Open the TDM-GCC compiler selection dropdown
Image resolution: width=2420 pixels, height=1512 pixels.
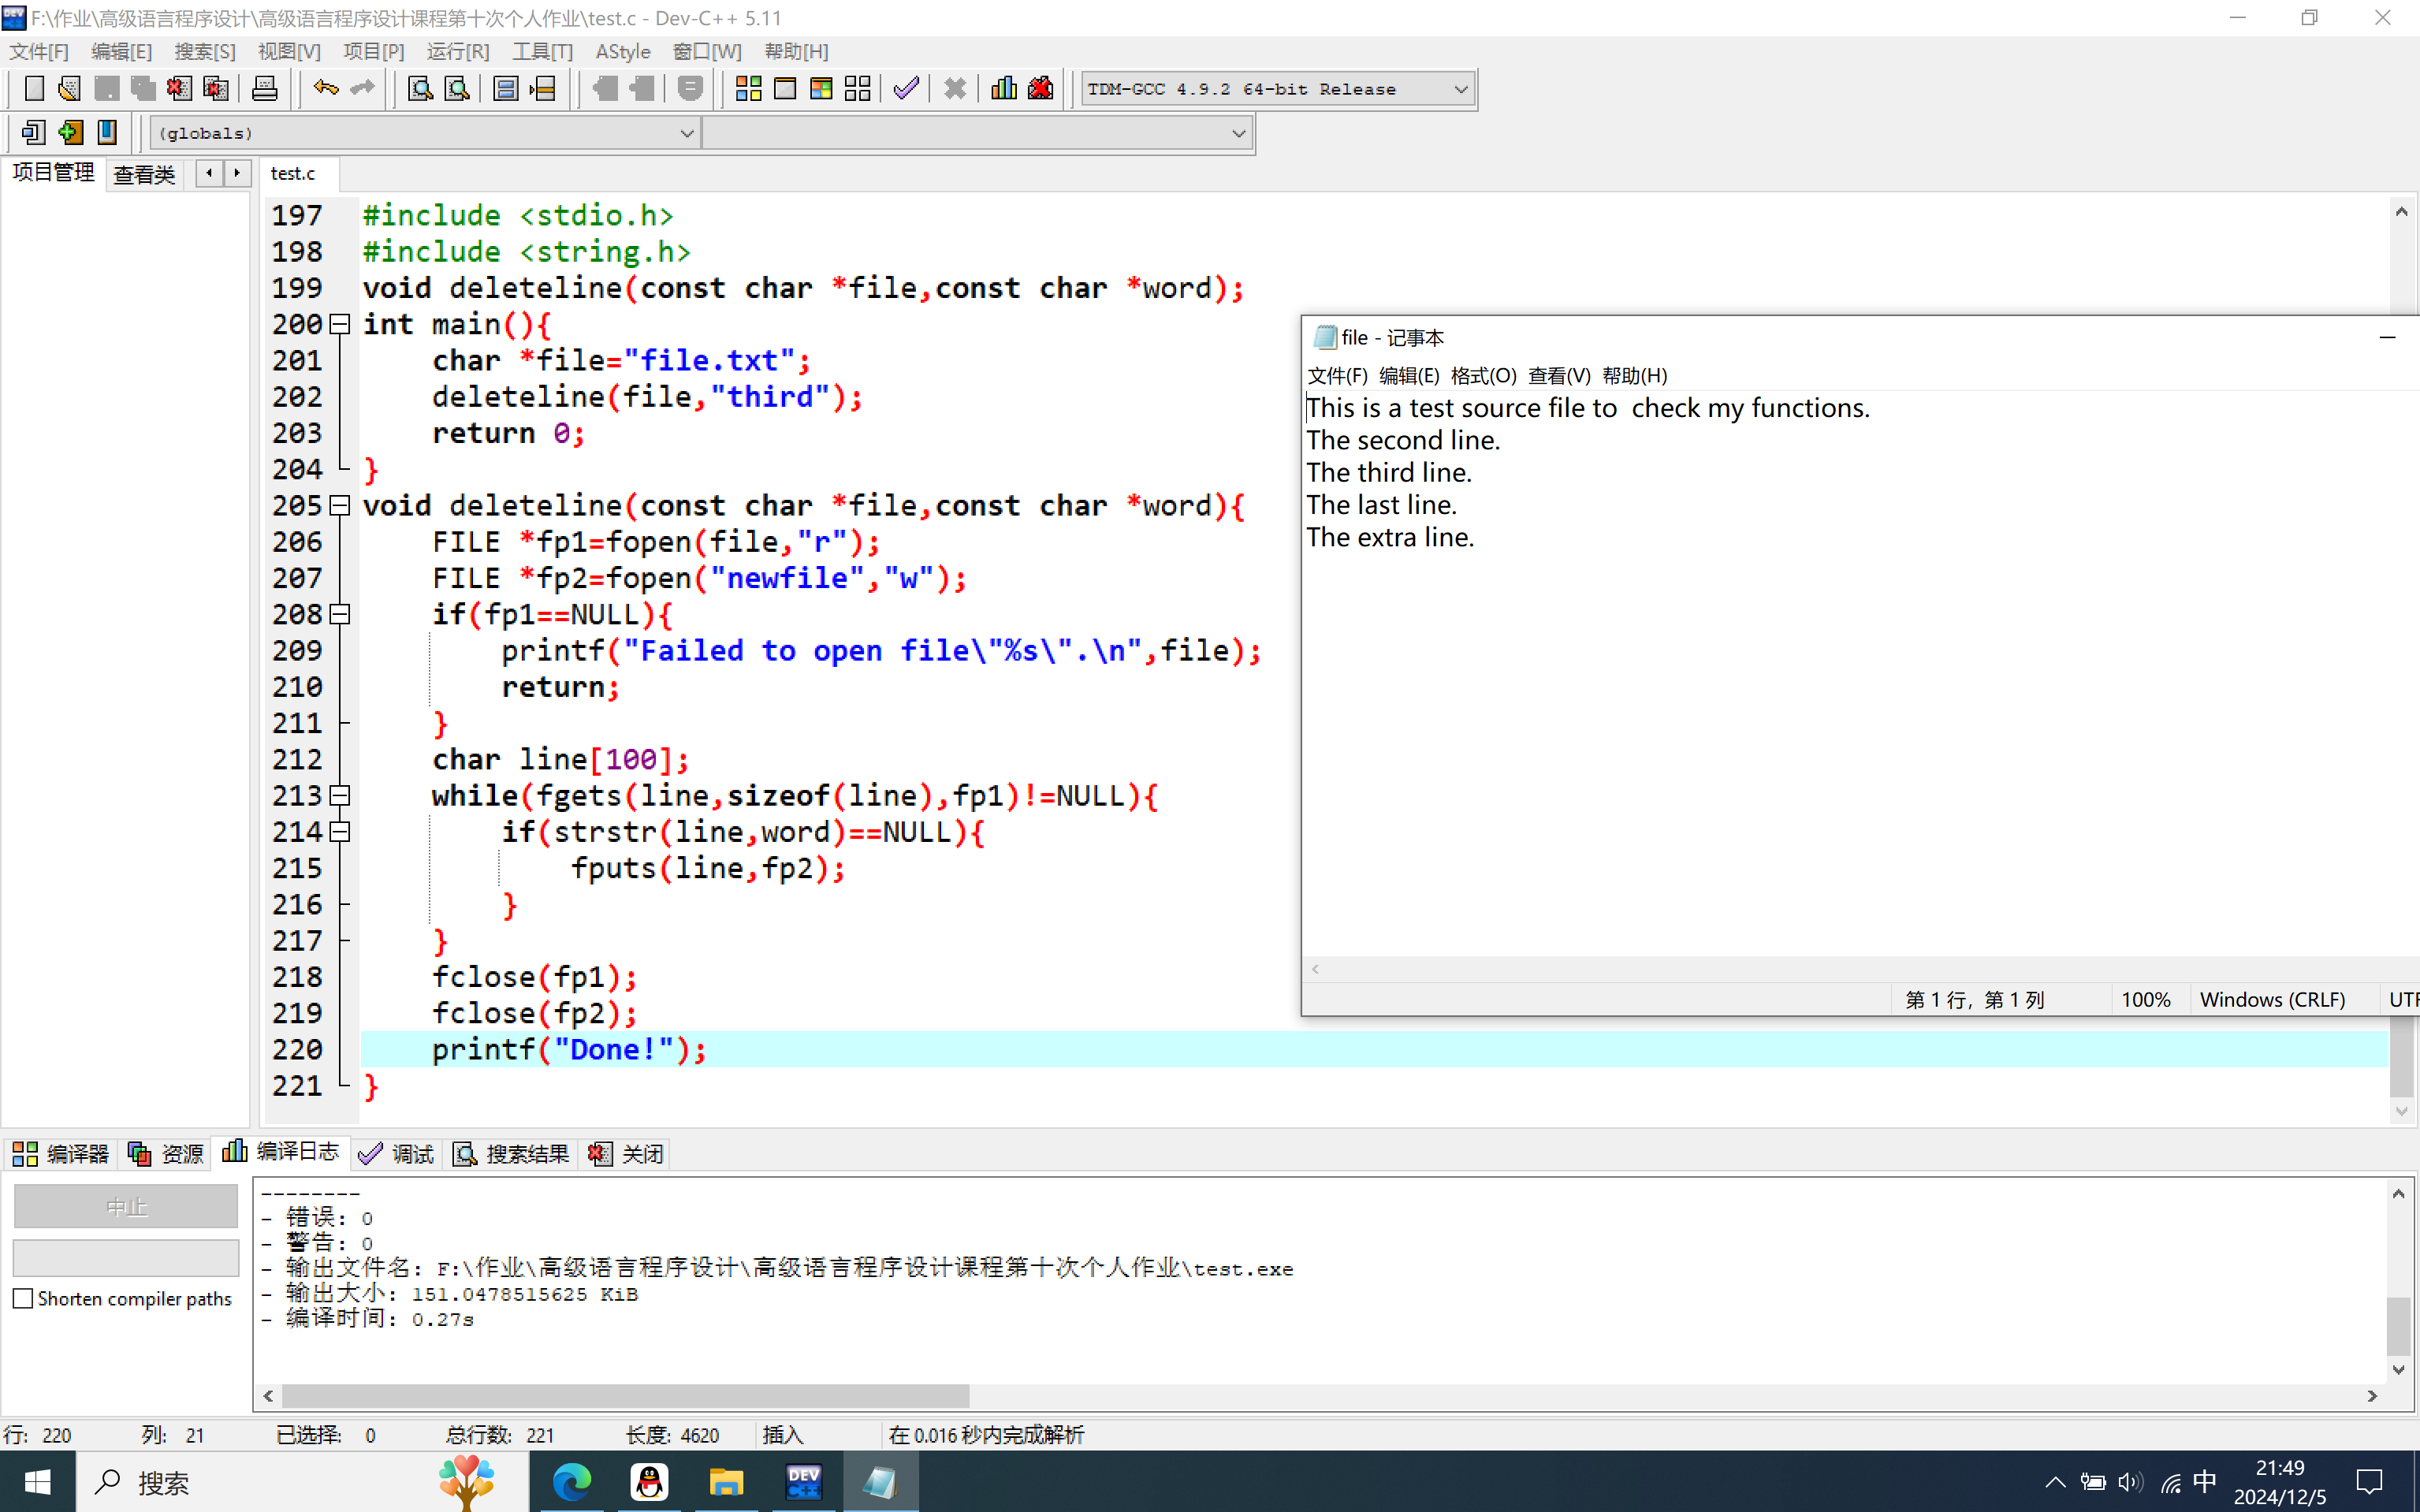[1460, 89]
